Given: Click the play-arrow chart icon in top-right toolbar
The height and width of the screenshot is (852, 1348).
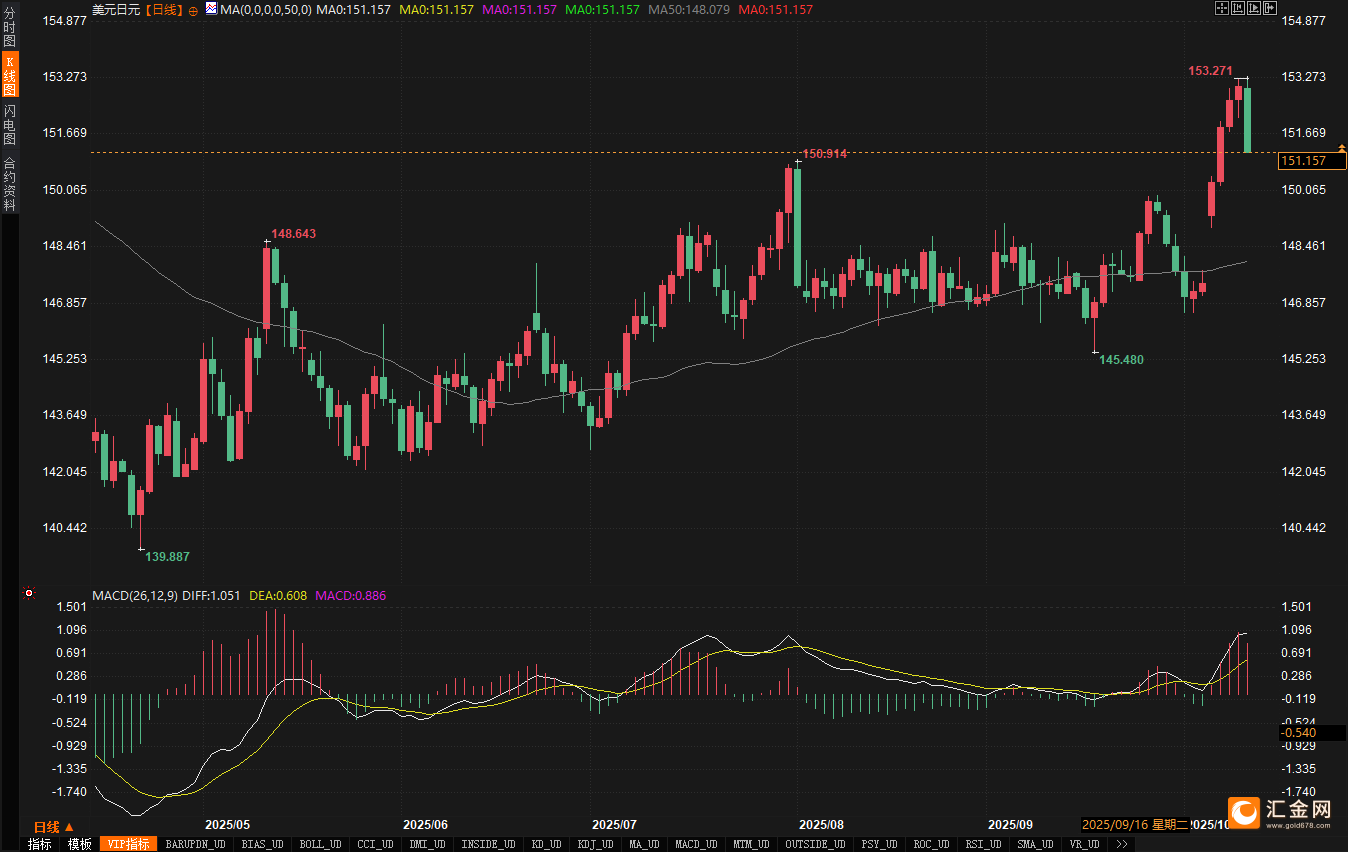Looking at the screenshot, I should click(1254, 8).
